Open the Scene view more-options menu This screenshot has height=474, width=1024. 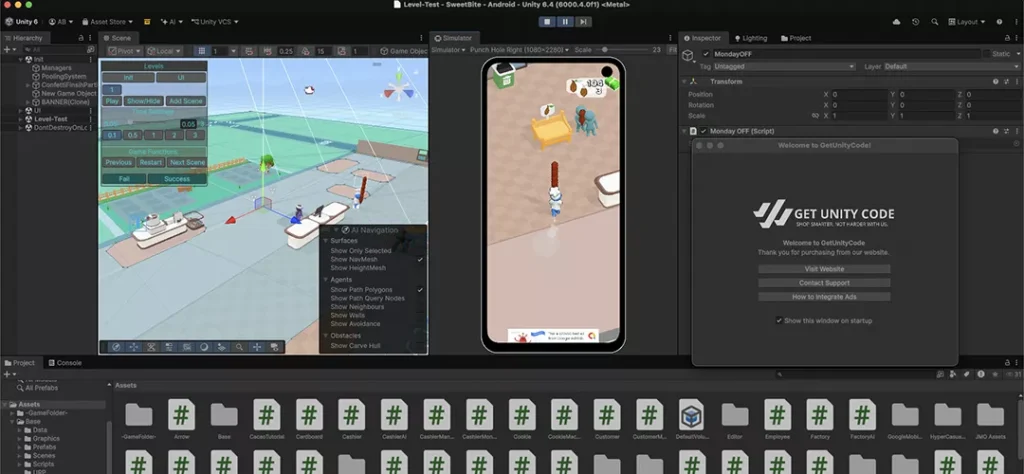423,38
